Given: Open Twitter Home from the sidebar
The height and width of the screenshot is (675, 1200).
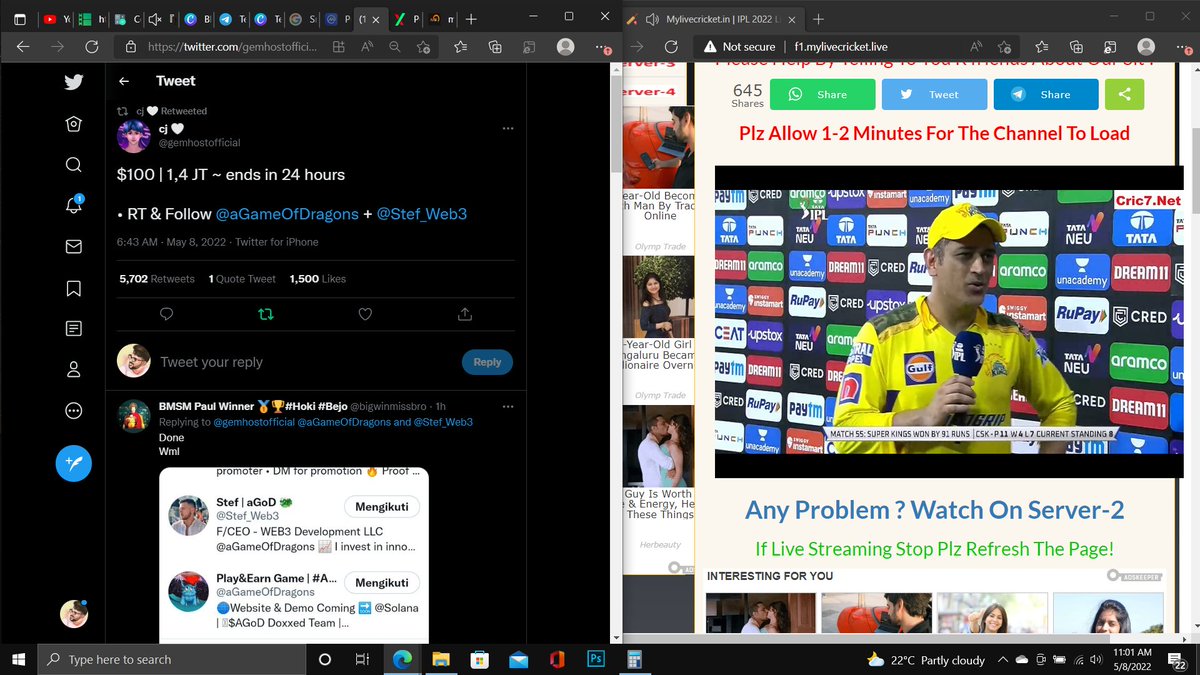Looking at the screenshot, I should click(73, 123).
